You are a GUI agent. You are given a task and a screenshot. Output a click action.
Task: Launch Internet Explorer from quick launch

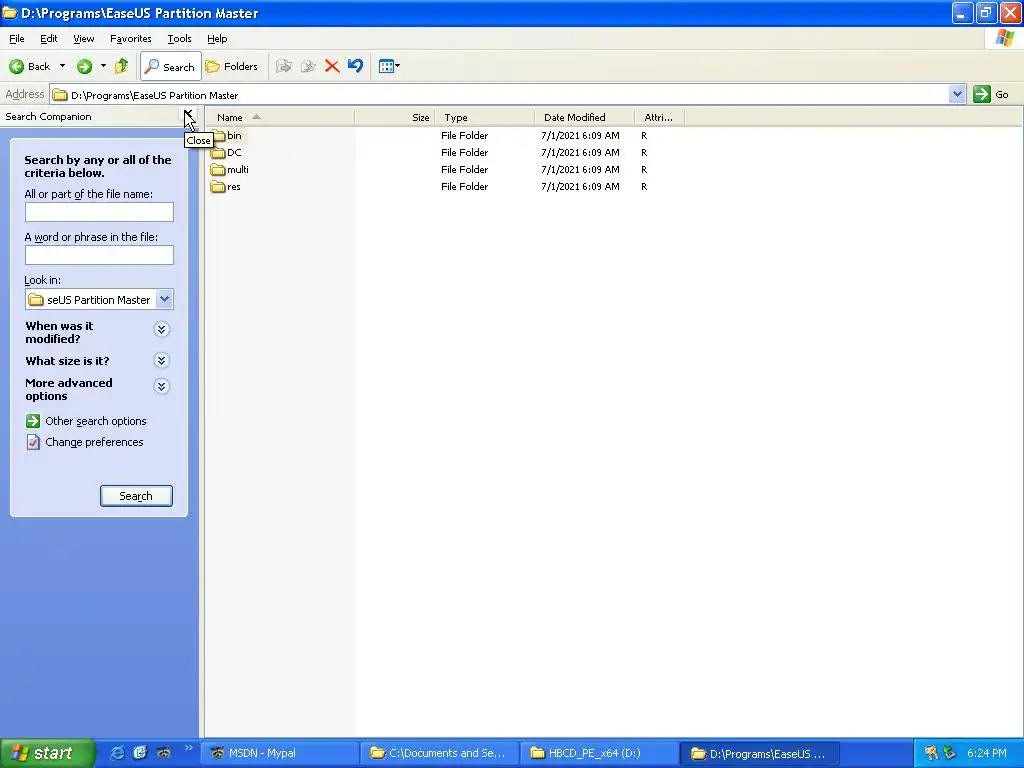coord(117,753)
